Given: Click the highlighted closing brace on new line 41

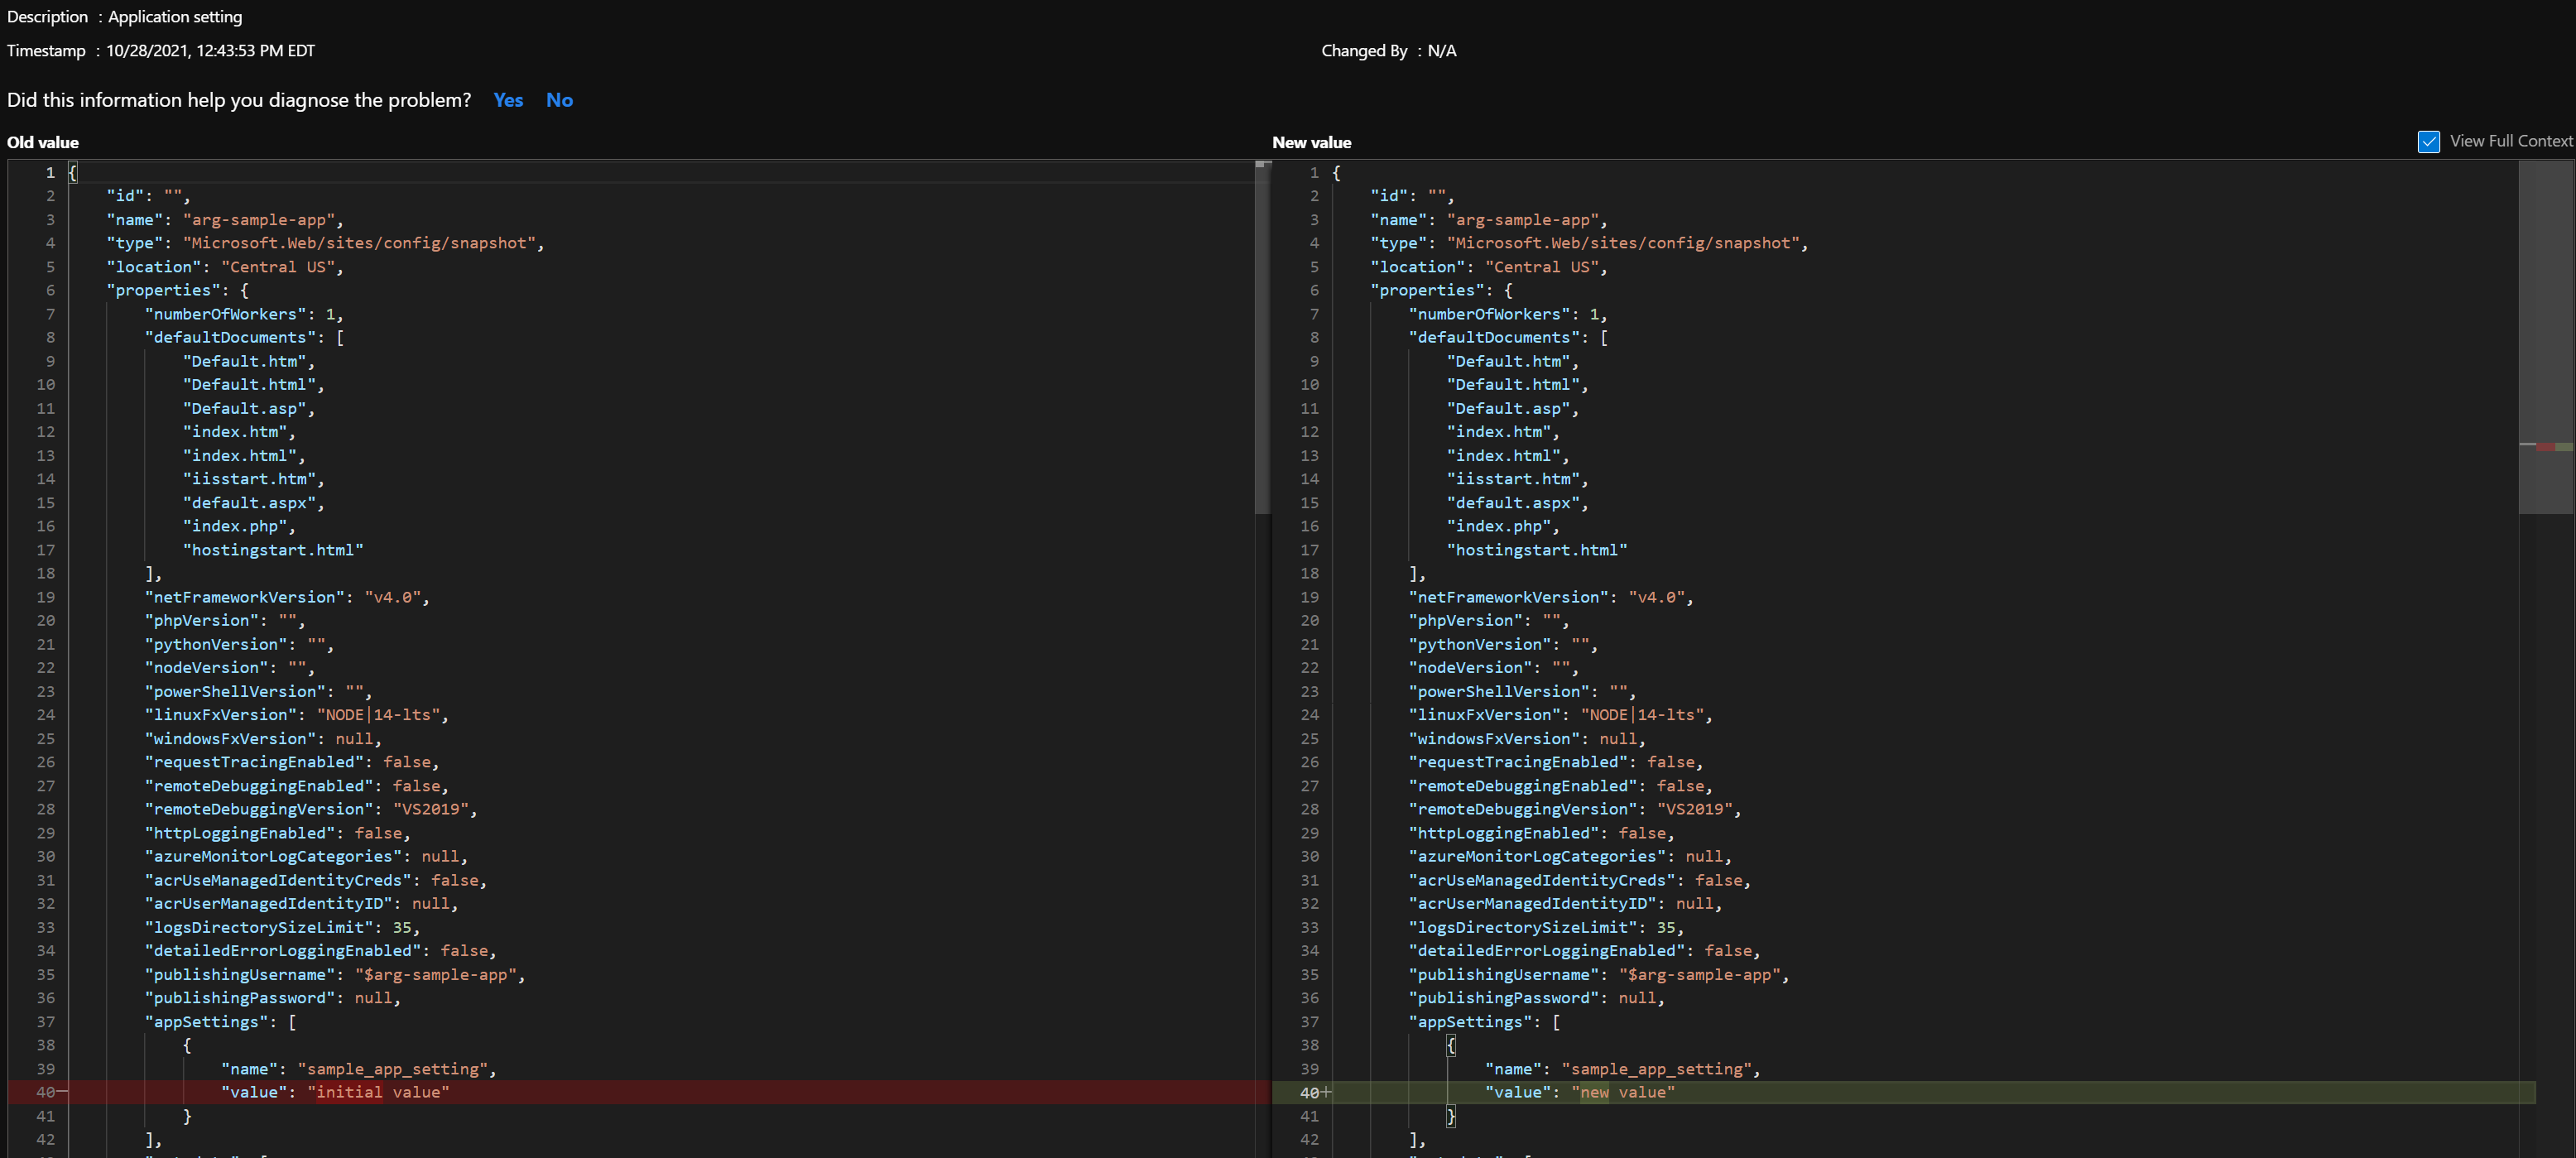Looking at the screenshot, I should pos(1451,1116).
